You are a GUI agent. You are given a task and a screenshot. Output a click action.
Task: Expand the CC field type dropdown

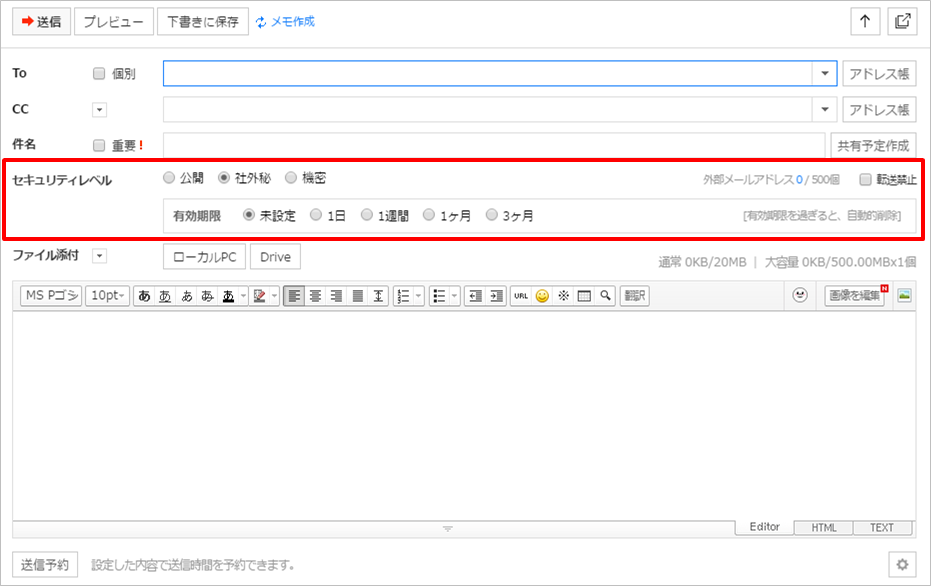[x=99, y=110]
